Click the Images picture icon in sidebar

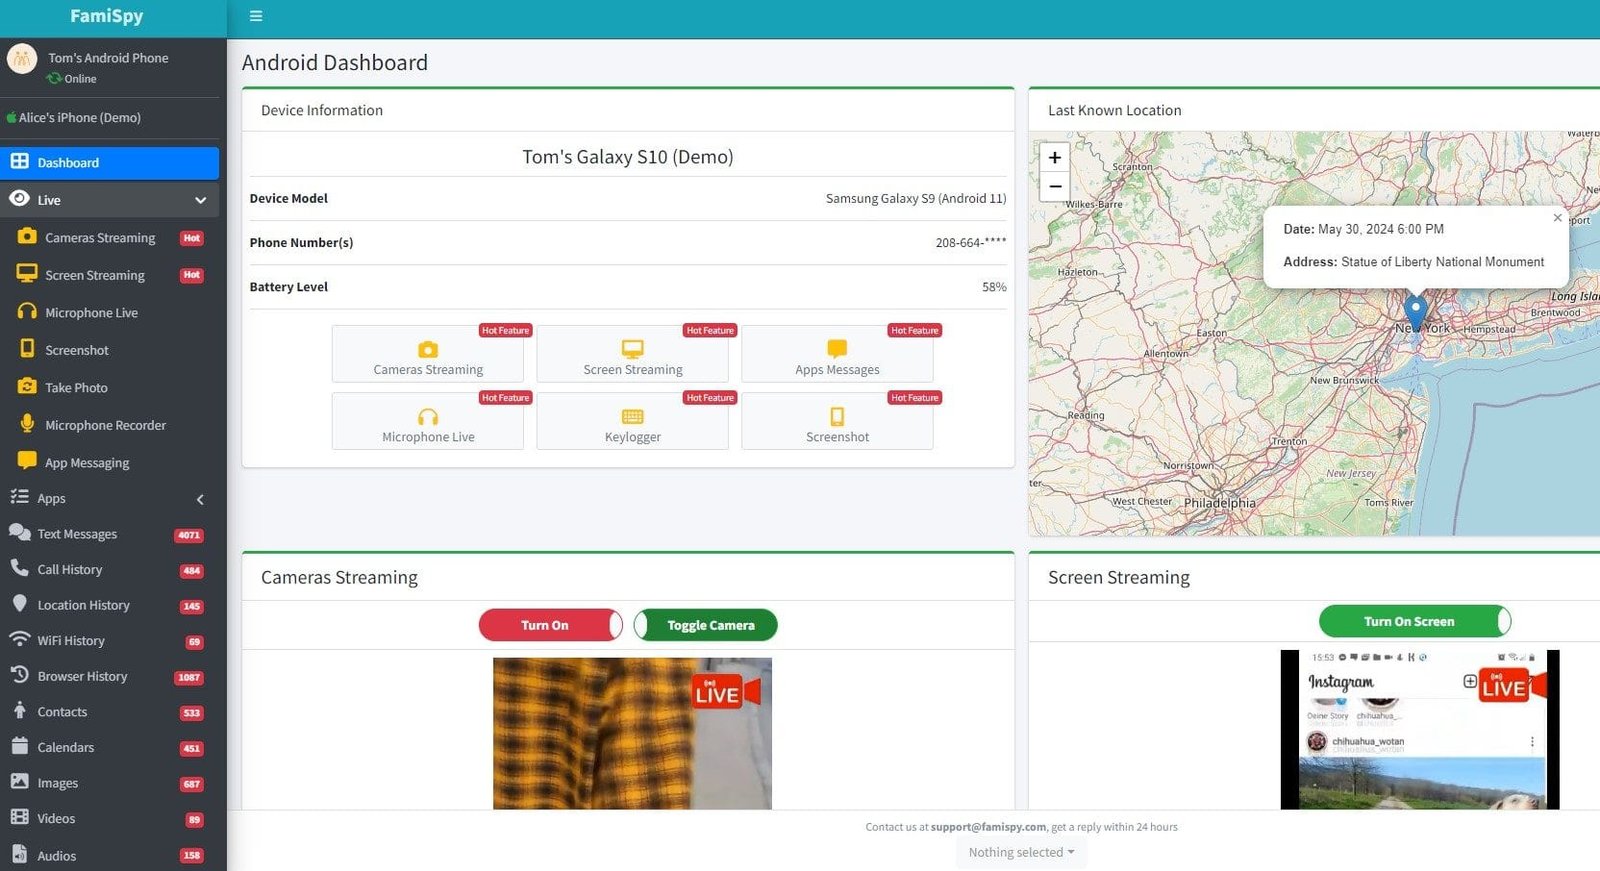(19, 781)
